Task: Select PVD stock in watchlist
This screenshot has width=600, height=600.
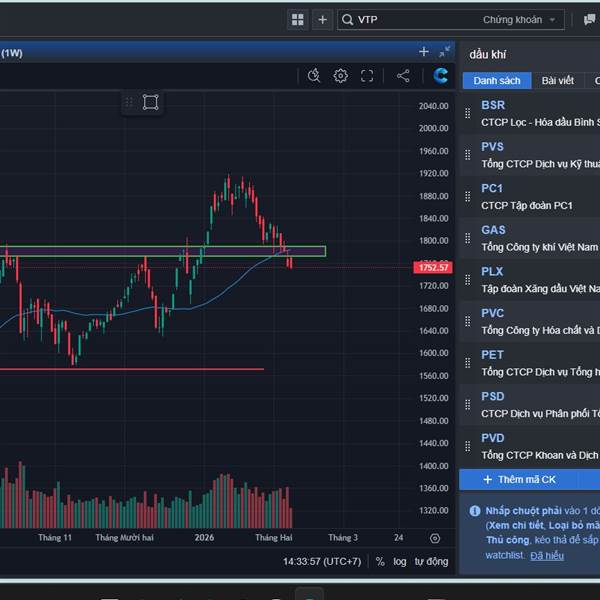Action: click(x=493, y=438)
